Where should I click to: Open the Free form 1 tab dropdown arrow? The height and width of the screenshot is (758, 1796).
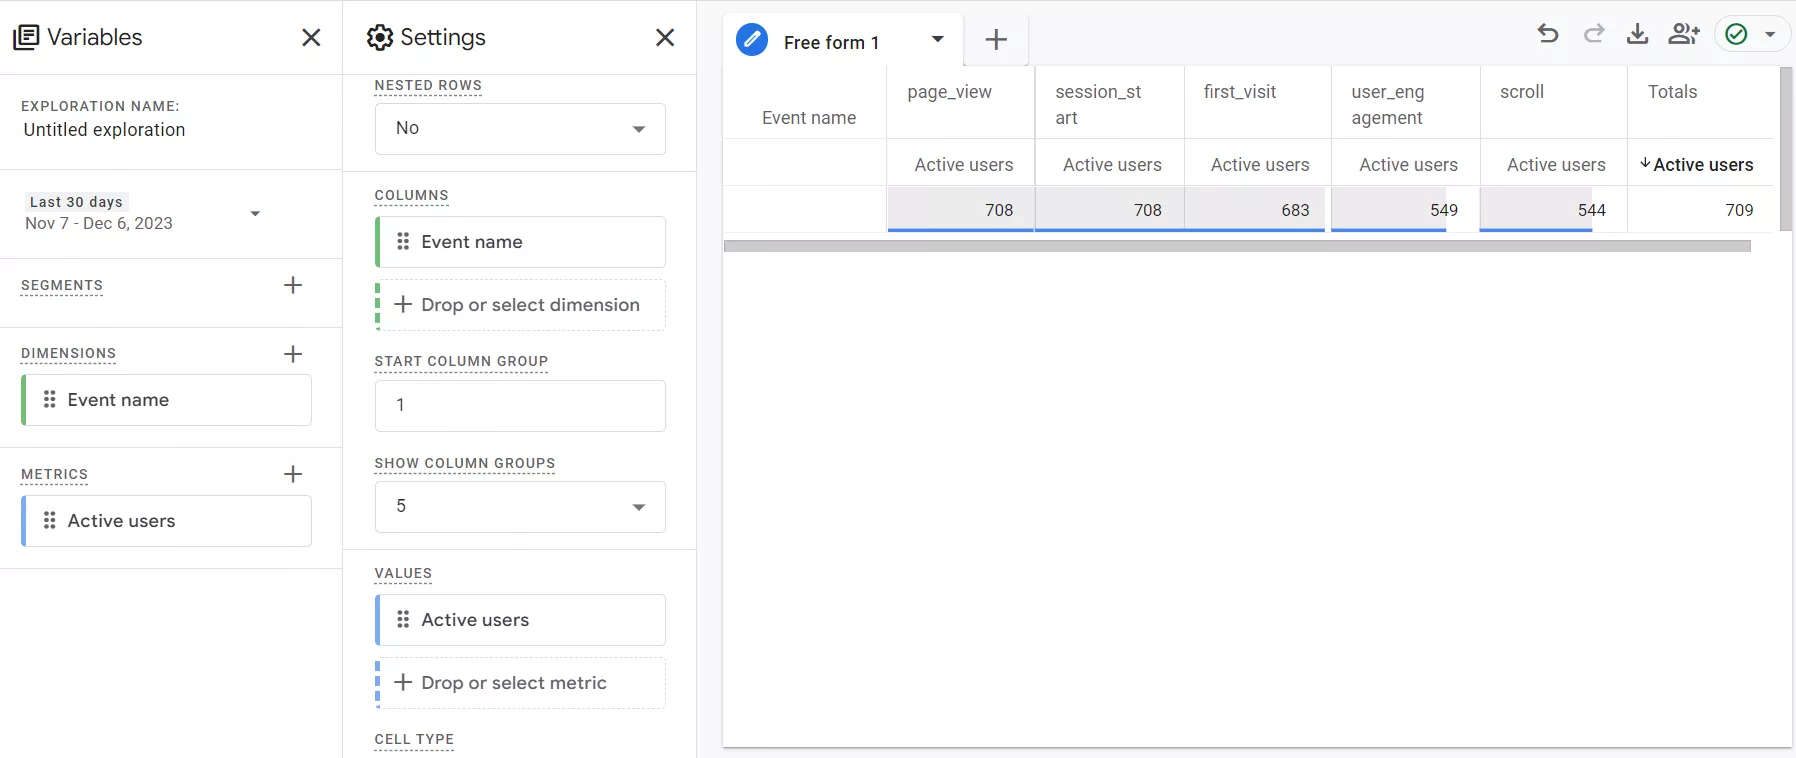pyautogui.click(x=937, y=40)
